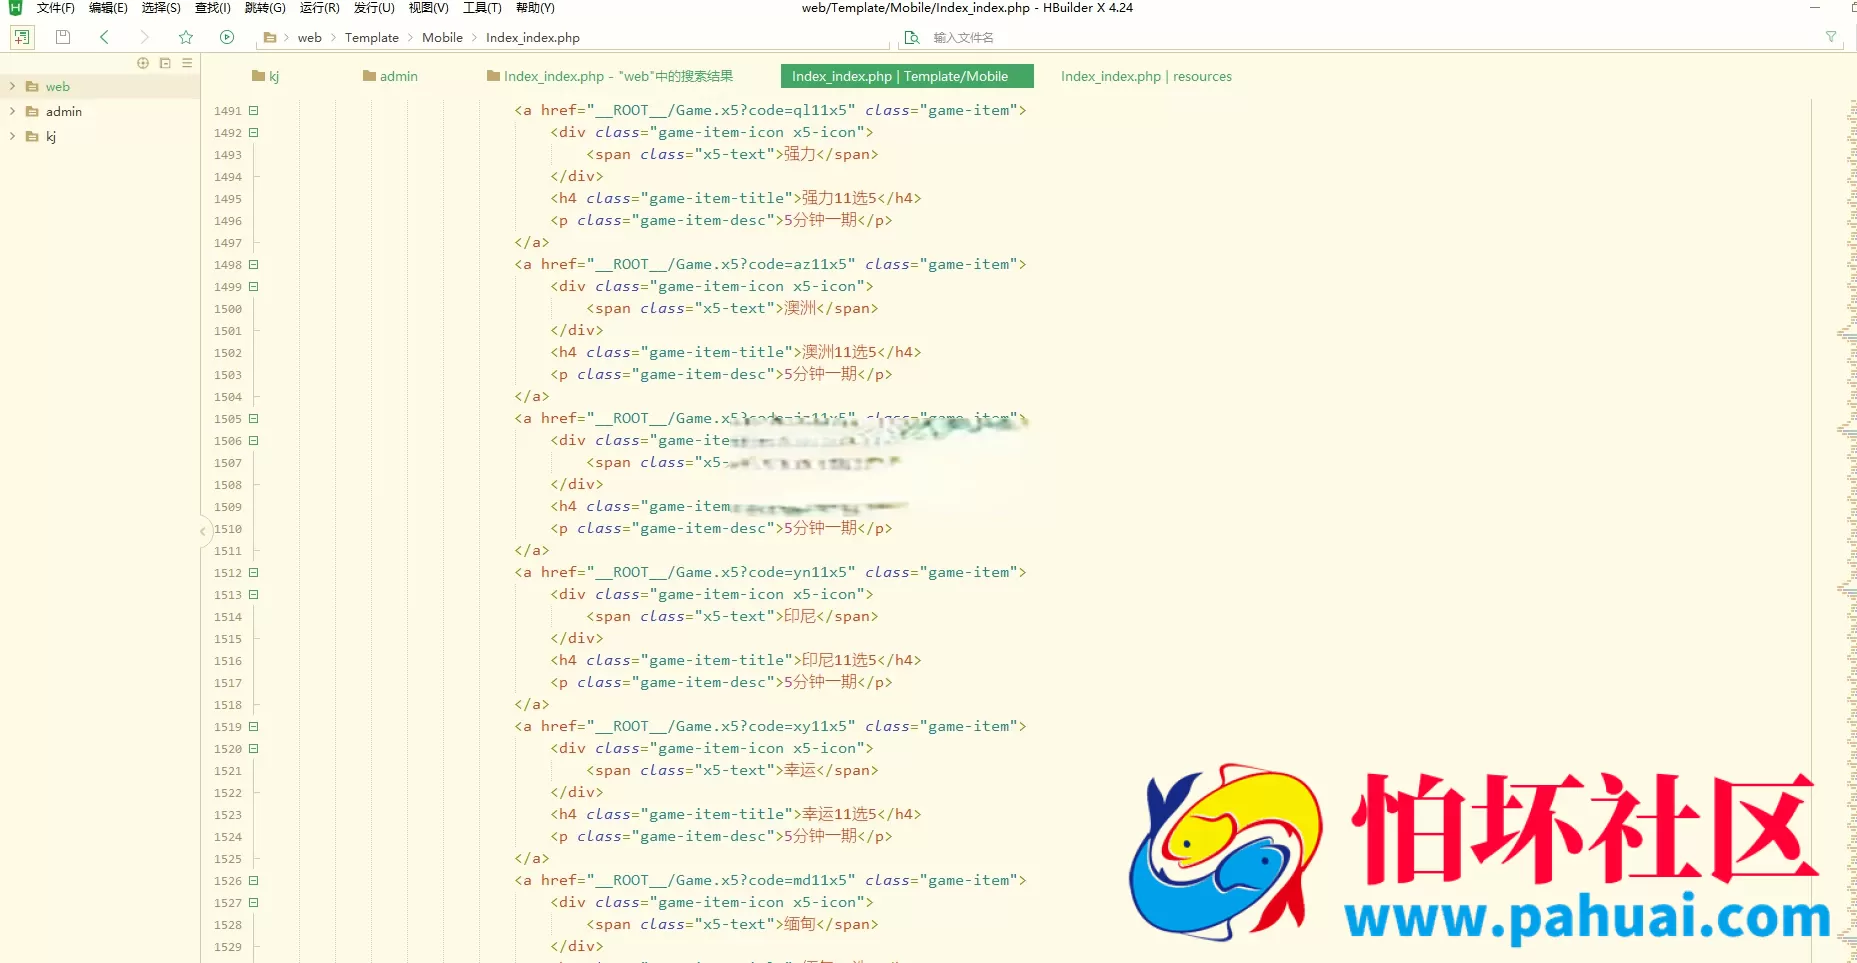Save the file with the floppy icon
This screenshot has height=963, width=1857.
click(63, 37)
